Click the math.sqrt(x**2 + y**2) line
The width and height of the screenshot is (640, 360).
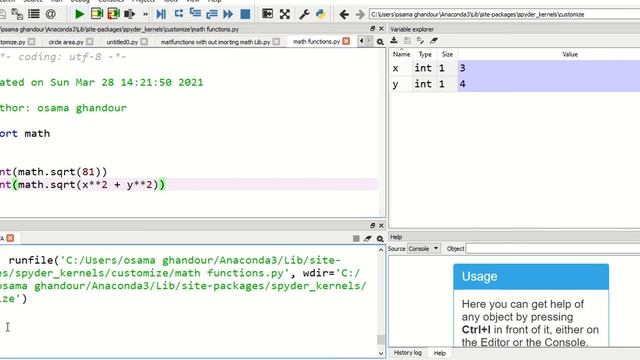click(x=82, y=184)
